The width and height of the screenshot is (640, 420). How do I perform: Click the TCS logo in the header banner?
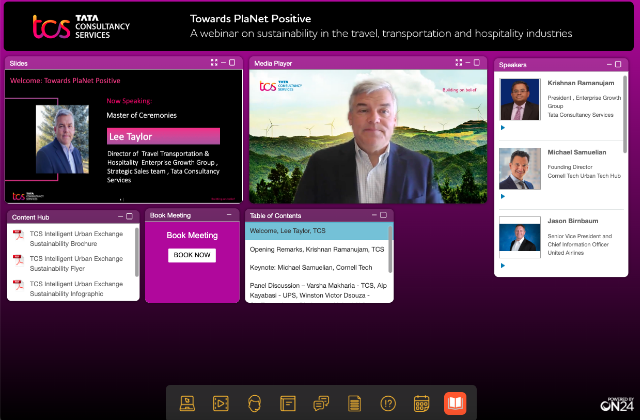click(x=81, y=27)
